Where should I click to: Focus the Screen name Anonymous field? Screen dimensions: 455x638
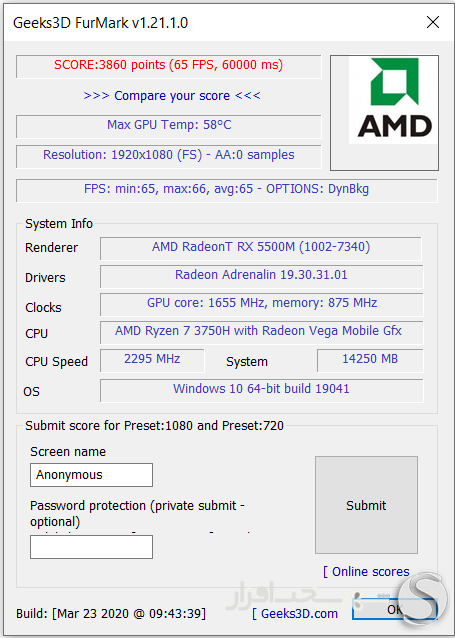tap(92, 475)
